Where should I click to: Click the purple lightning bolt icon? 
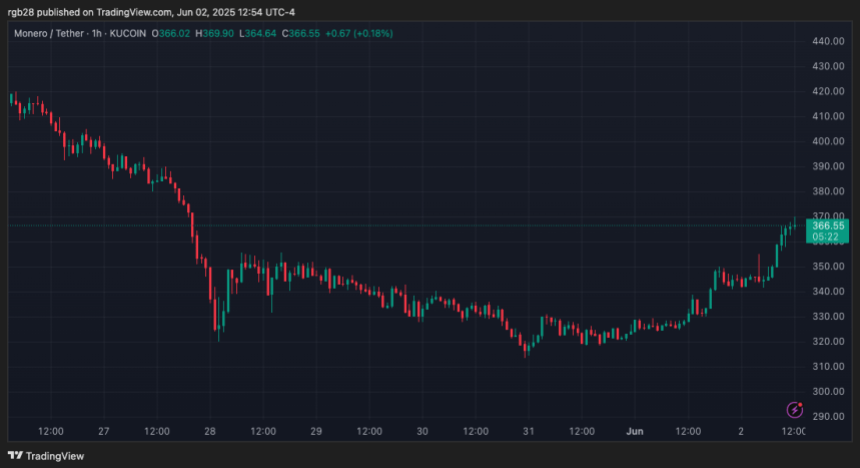795,409
